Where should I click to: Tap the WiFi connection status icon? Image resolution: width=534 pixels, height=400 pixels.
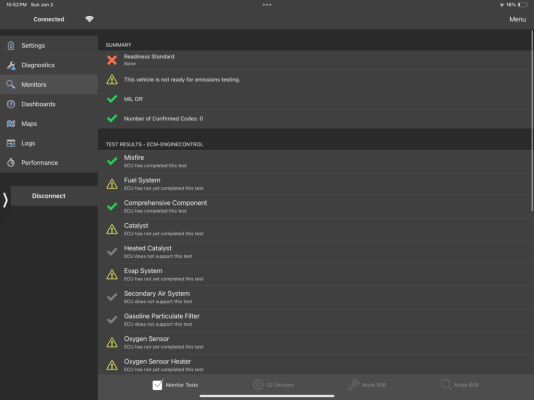click(x=90, y=19)
